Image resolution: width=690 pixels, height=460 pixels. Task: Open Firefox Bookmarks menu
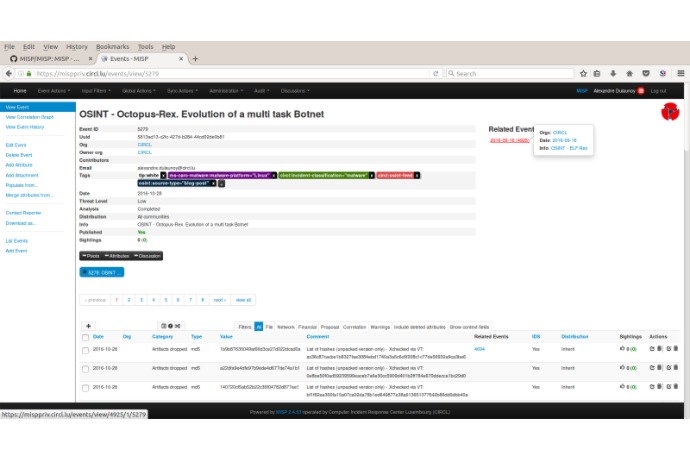113,47
